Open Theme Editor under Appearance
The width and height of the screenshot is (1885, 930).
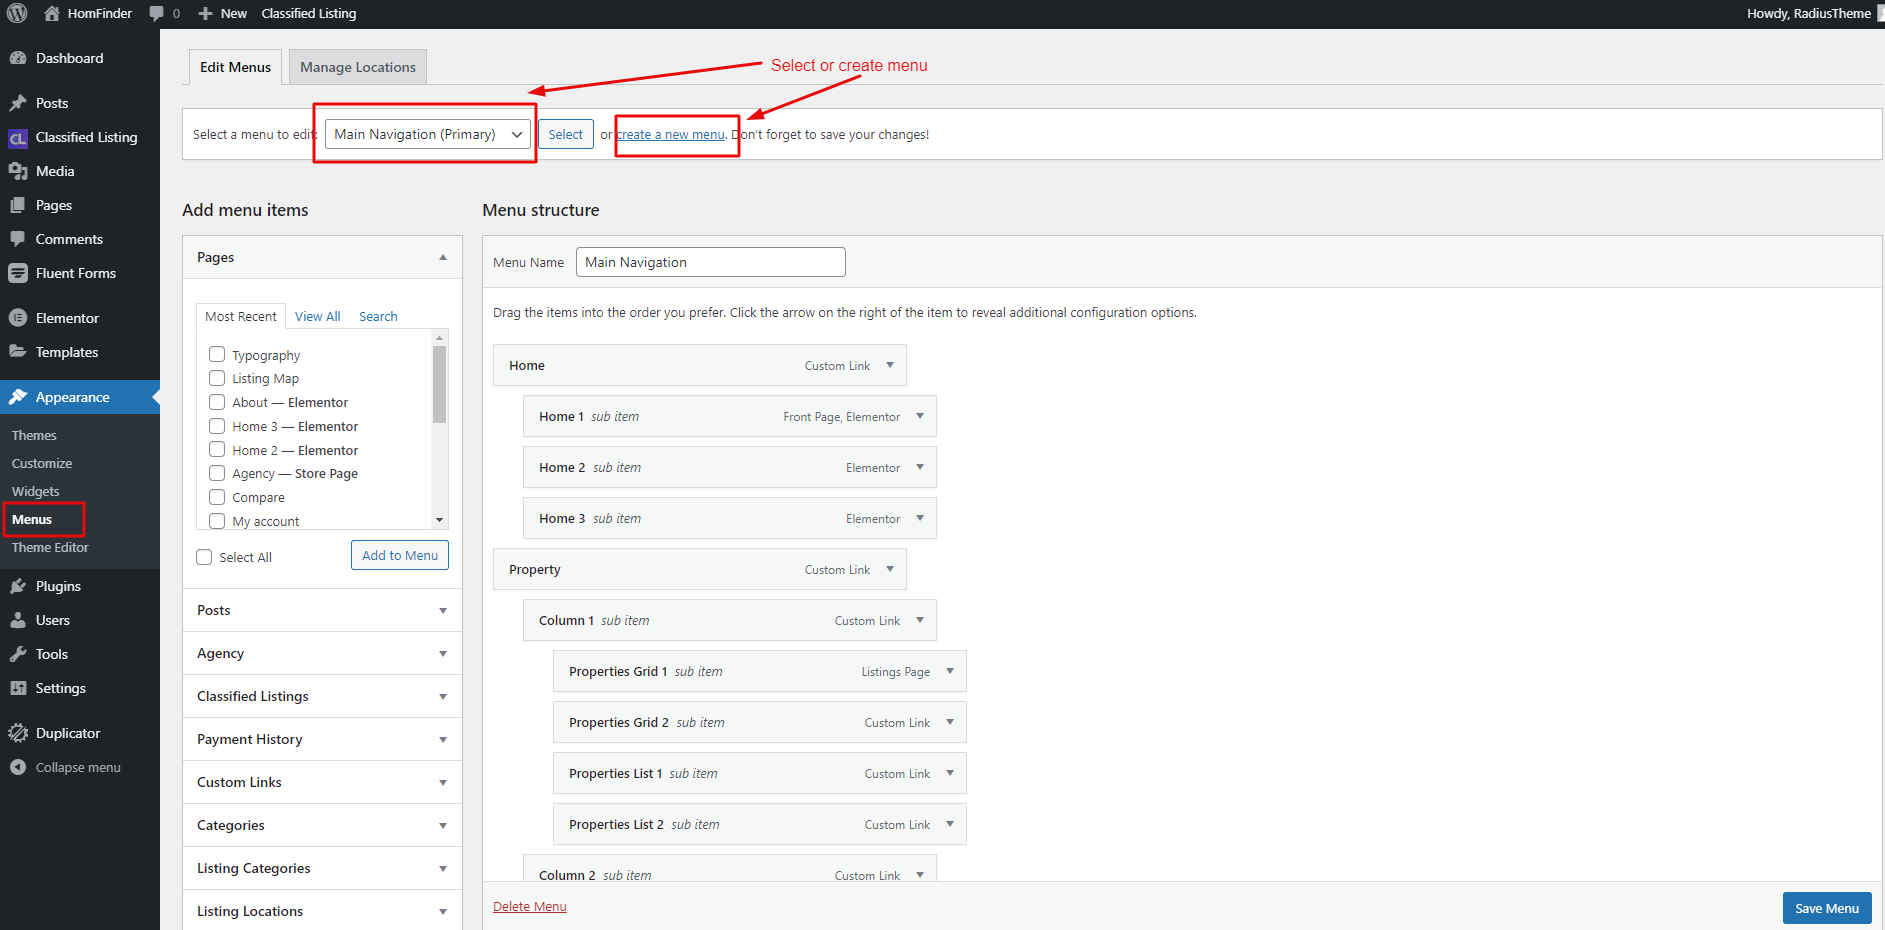[x=50, y=547]
